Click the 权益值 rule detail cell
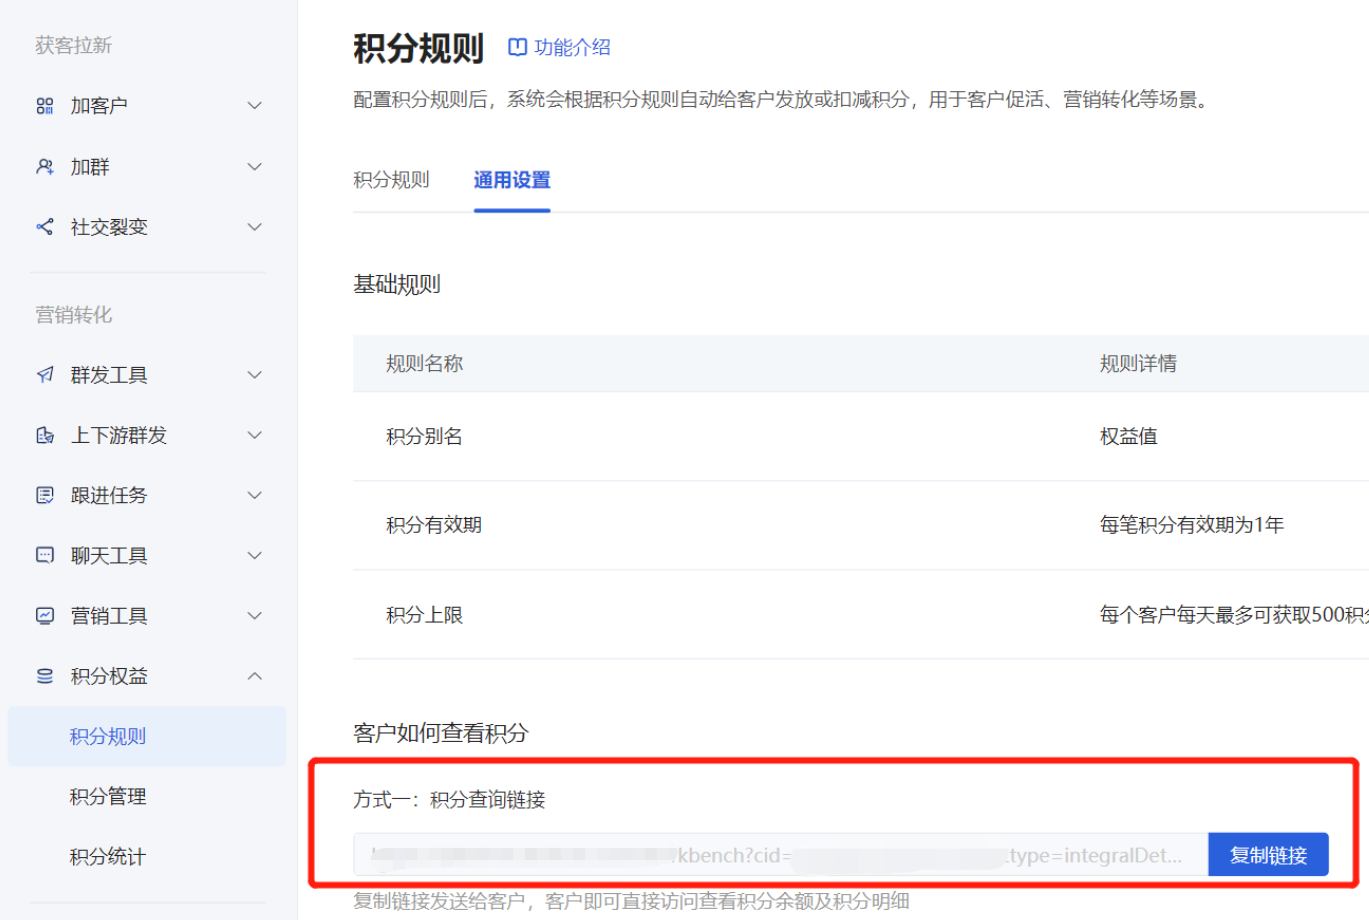Screen dimensions: 1369x920 tap(1128, 436)
